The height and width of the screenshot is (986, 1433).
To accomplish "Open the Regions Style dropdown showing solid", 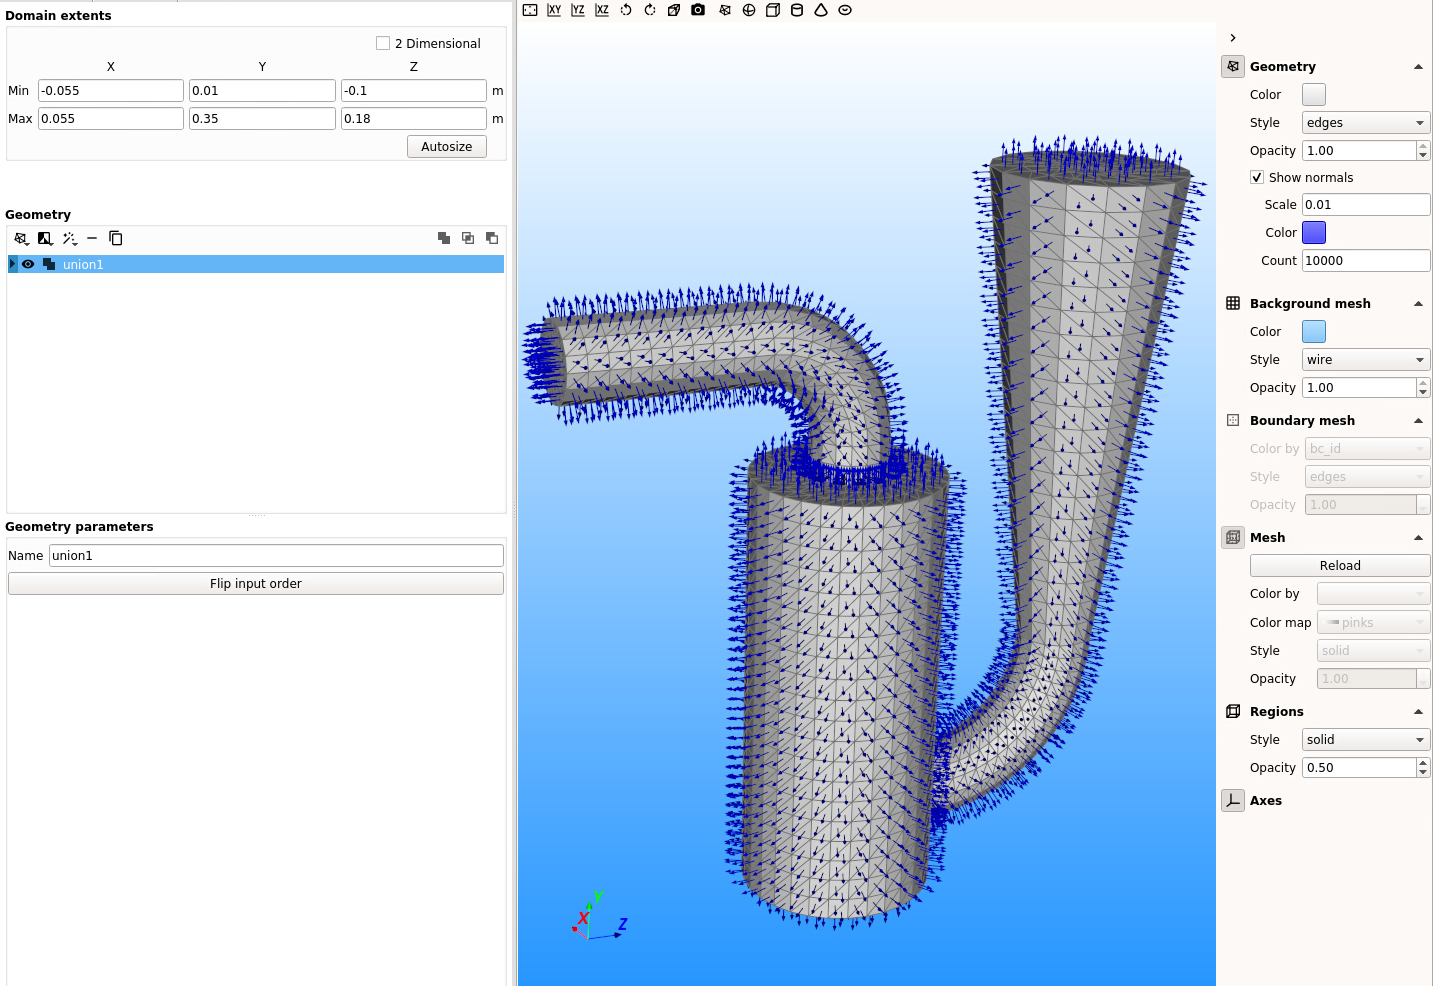I will coord(1365,740).
